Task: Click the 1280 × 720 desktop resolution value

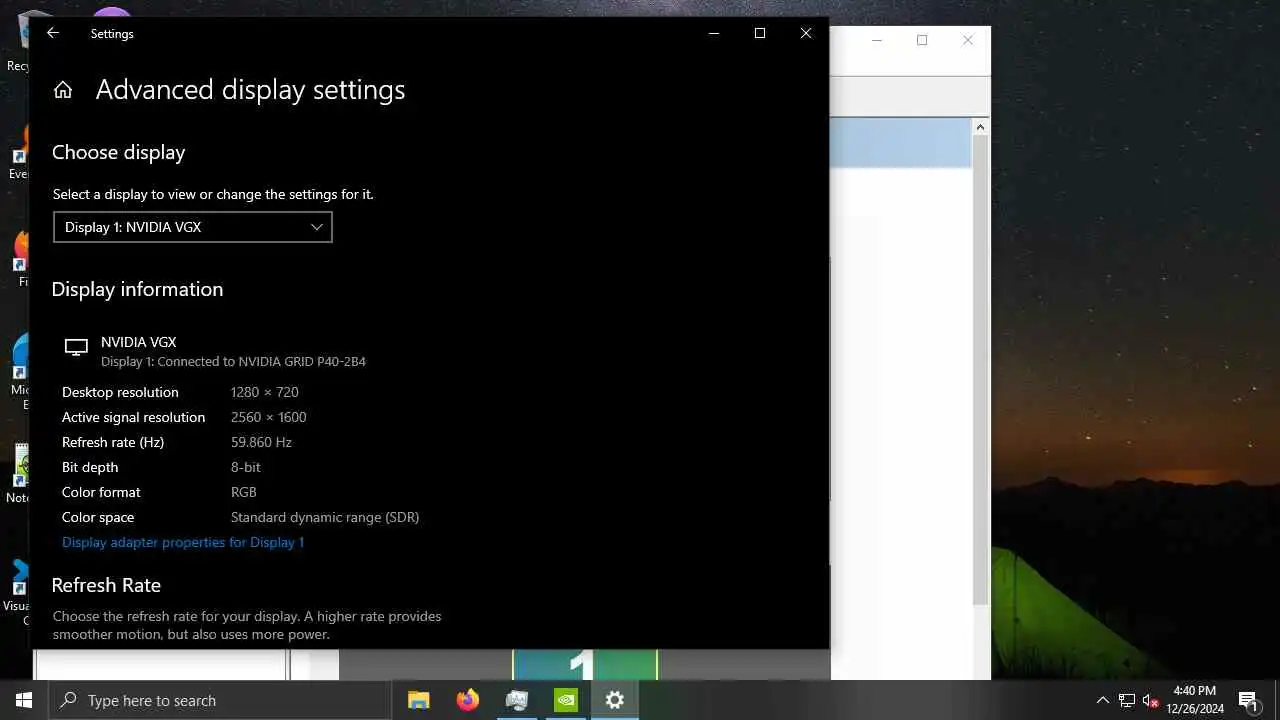Action: point(264,392)
